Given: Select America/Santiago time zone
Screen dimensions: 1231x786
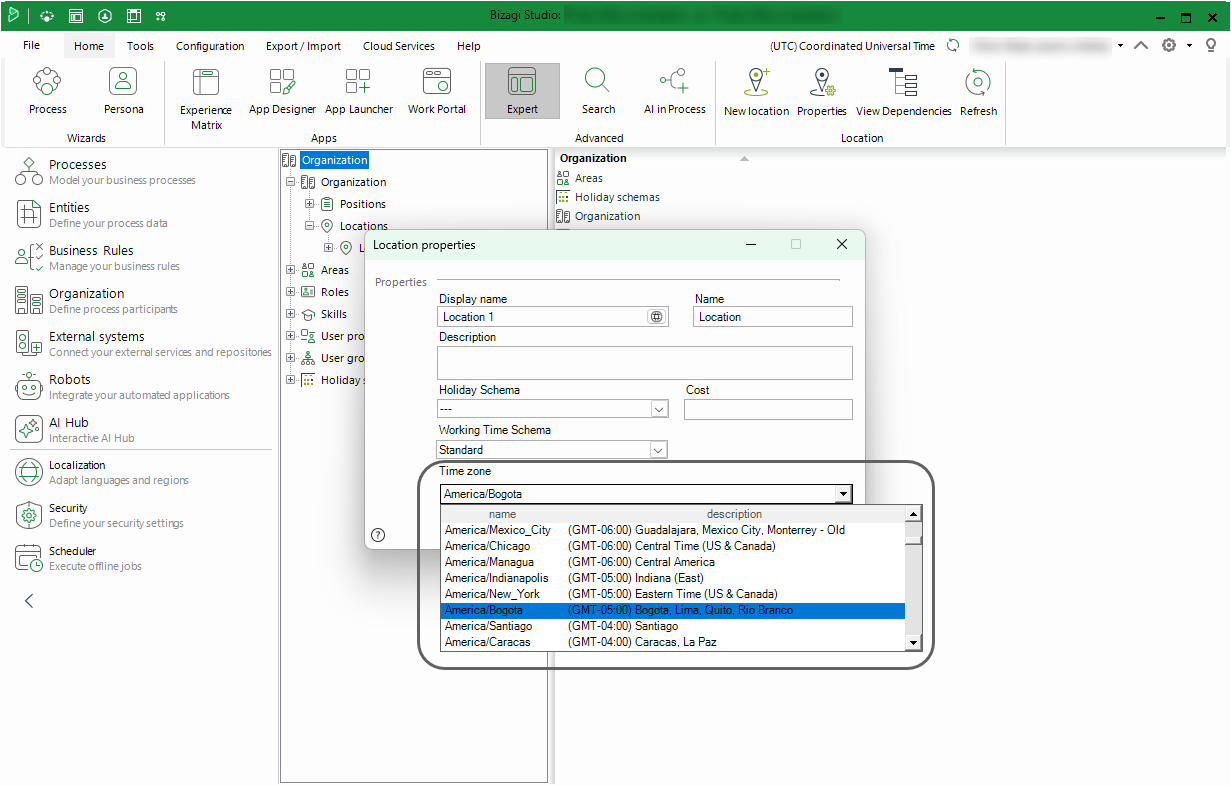Looking at the screenshot, I should [x=673, y=626].
